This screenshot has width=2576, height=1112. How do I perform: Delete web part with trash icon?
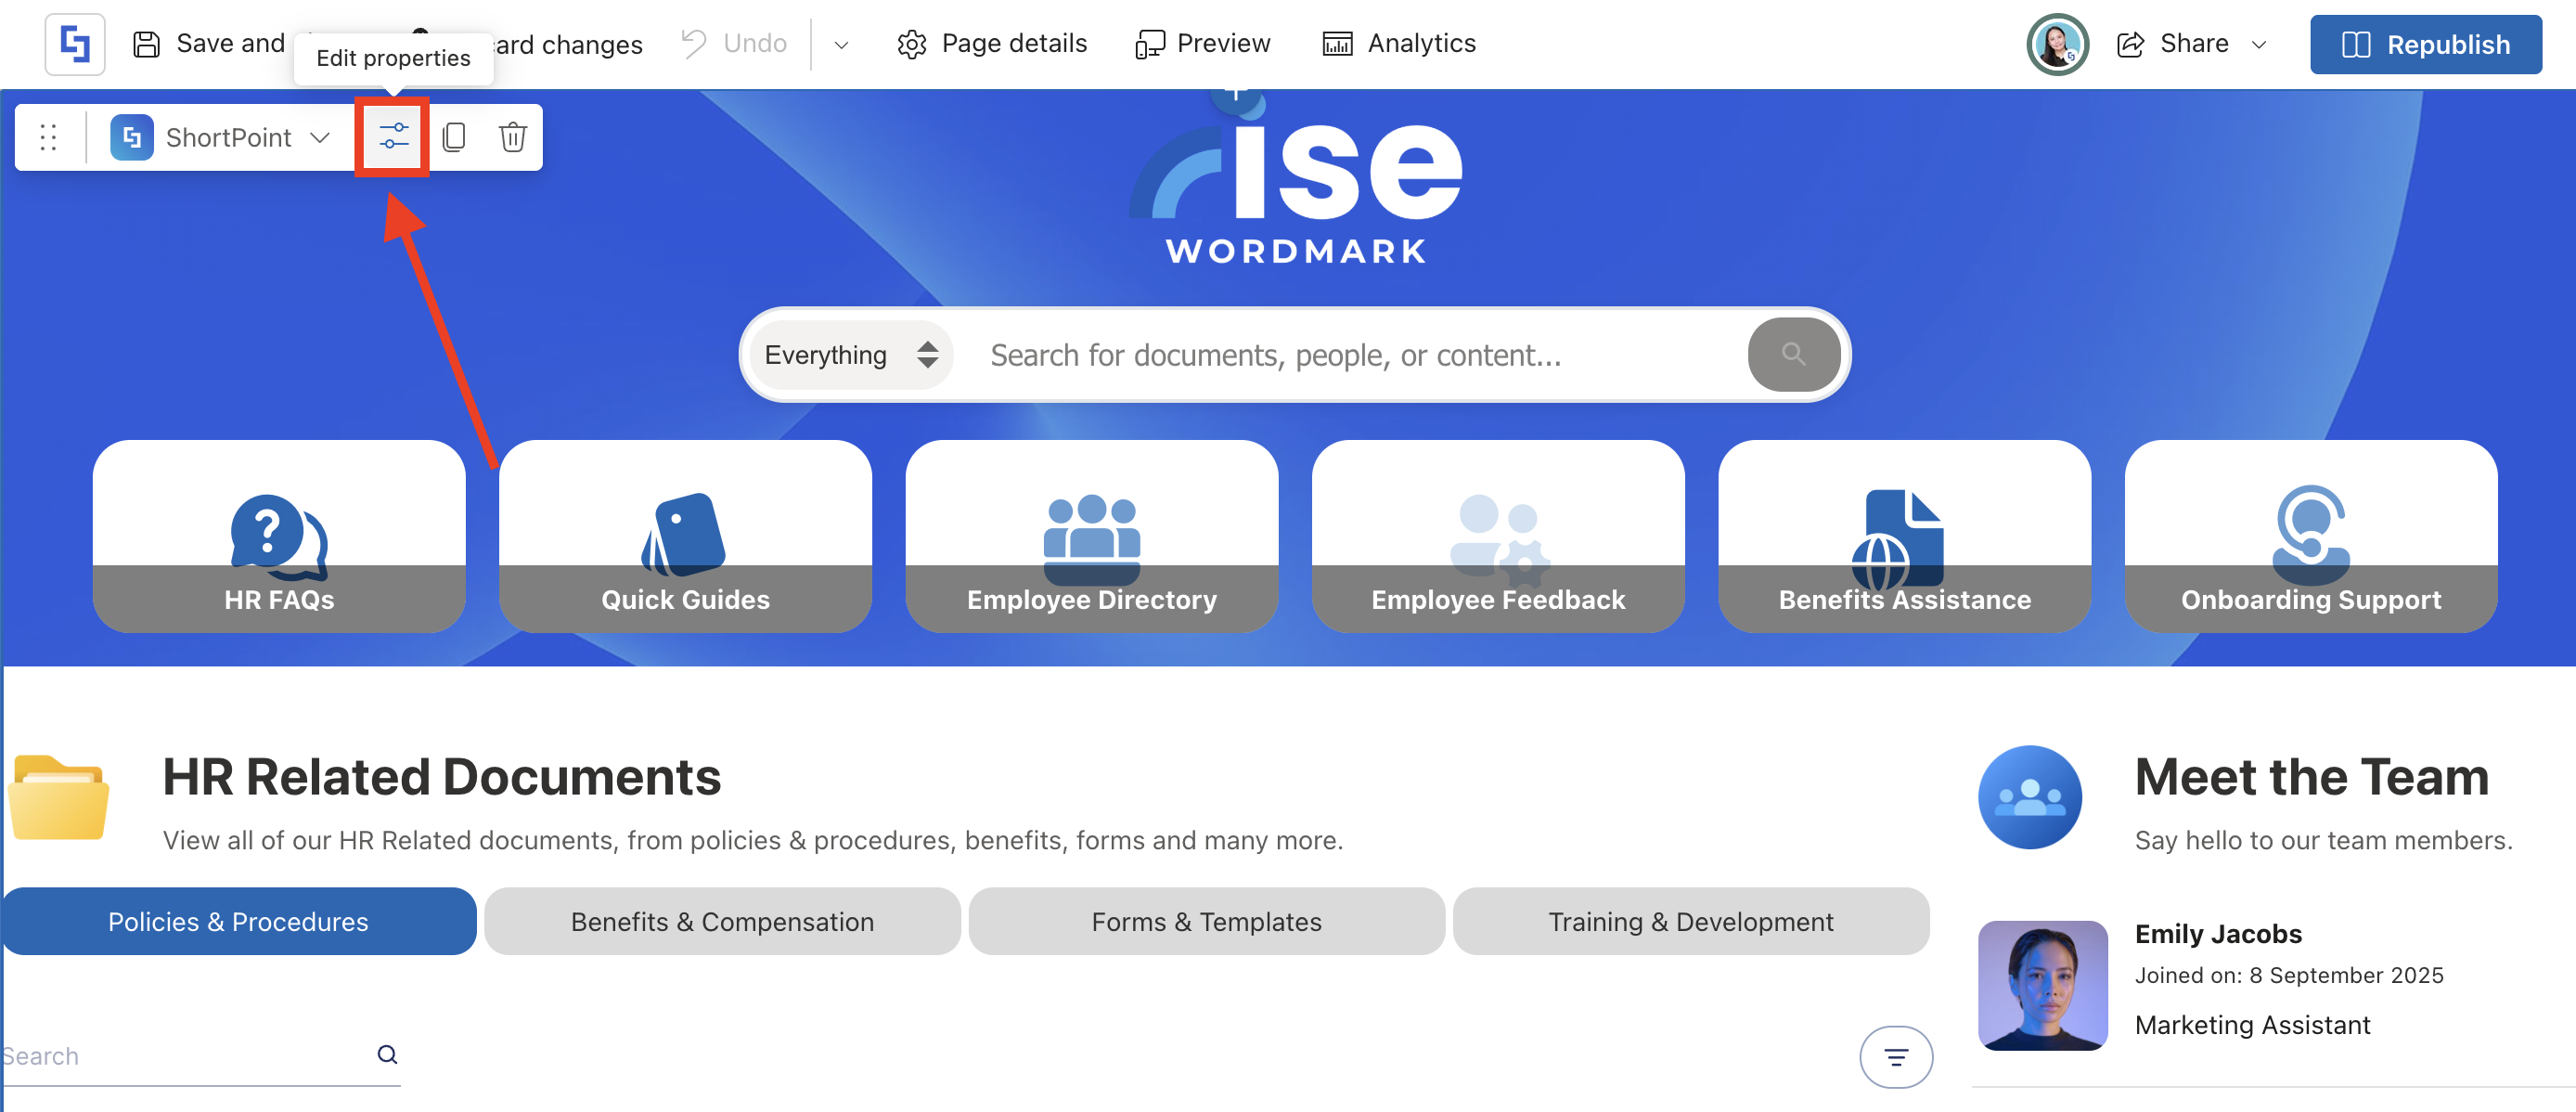tap(513, 137)
